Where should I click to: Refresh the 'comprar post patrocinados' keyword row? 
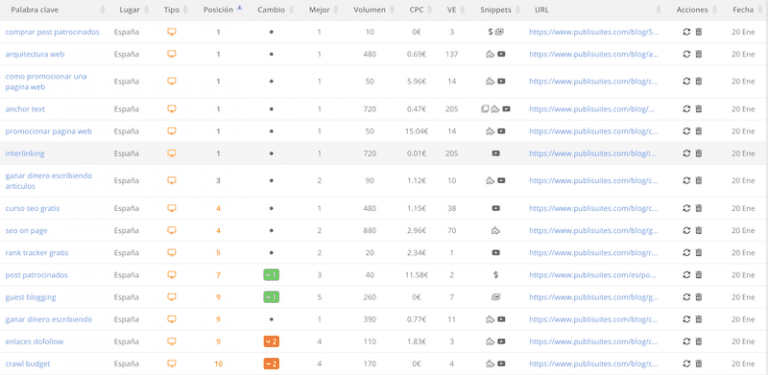[686, 32]
